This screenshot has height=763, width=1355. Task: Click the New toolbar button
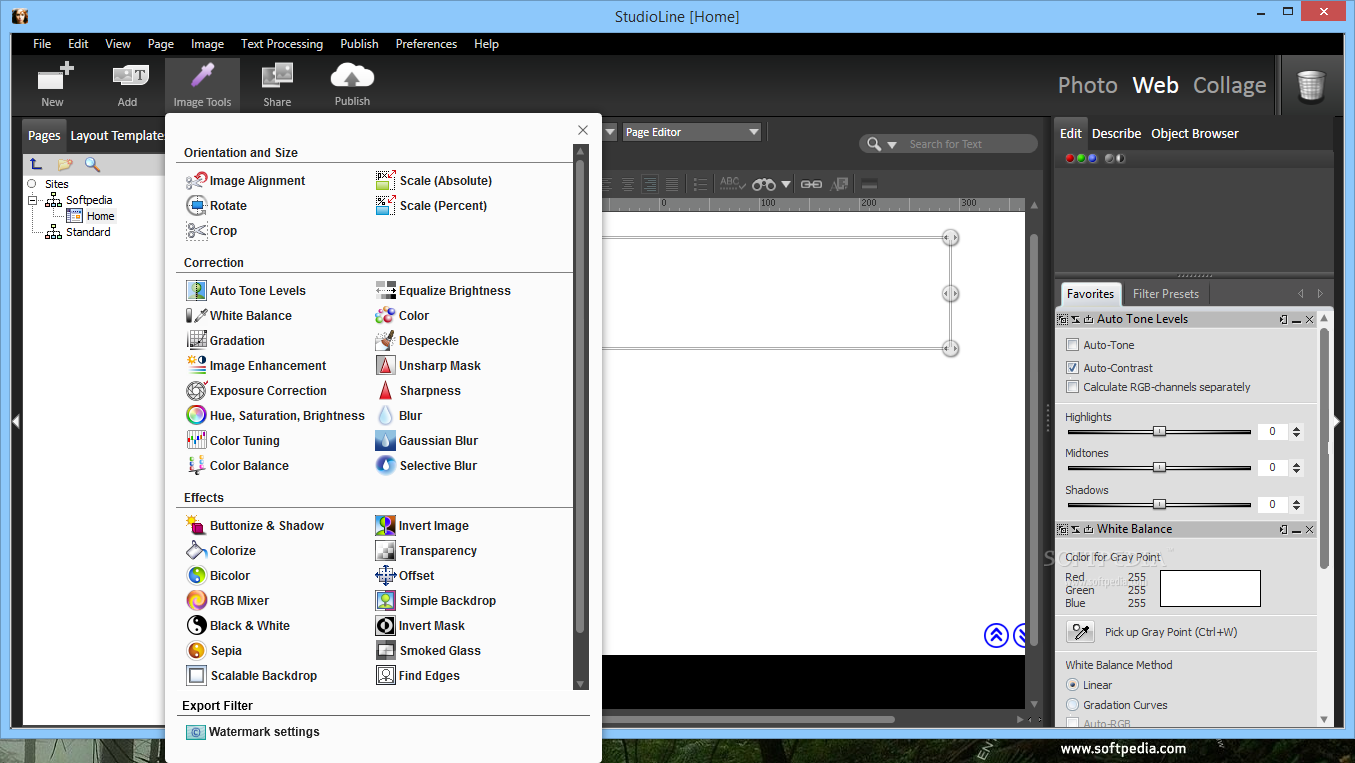[52, 85]
